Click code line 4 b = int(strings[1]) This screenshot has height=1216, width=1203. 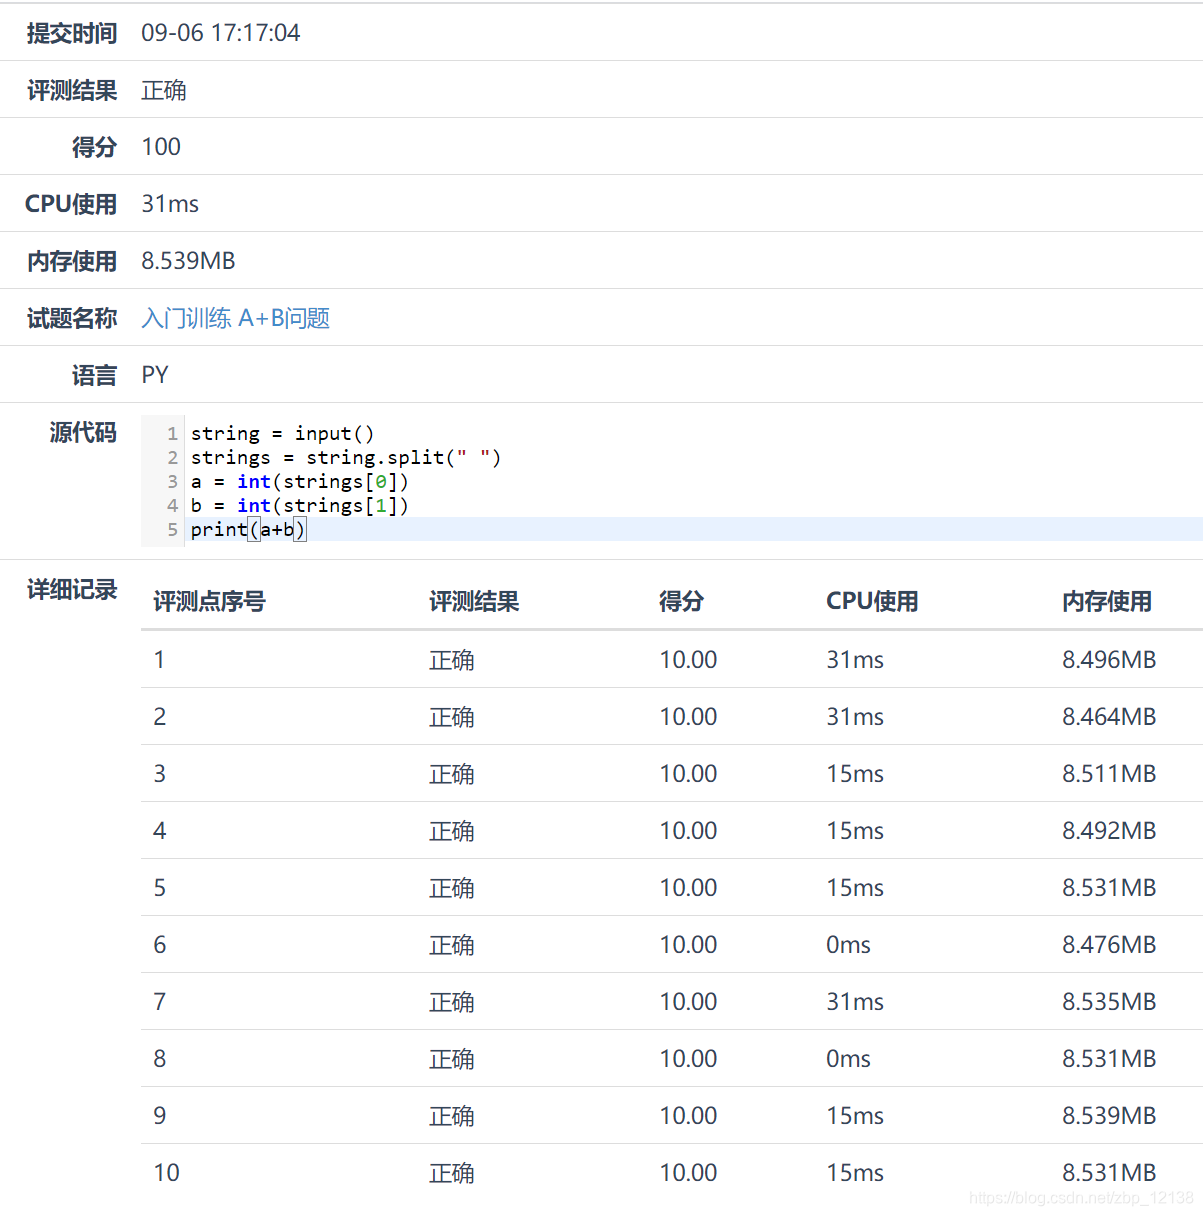[299, 505]
